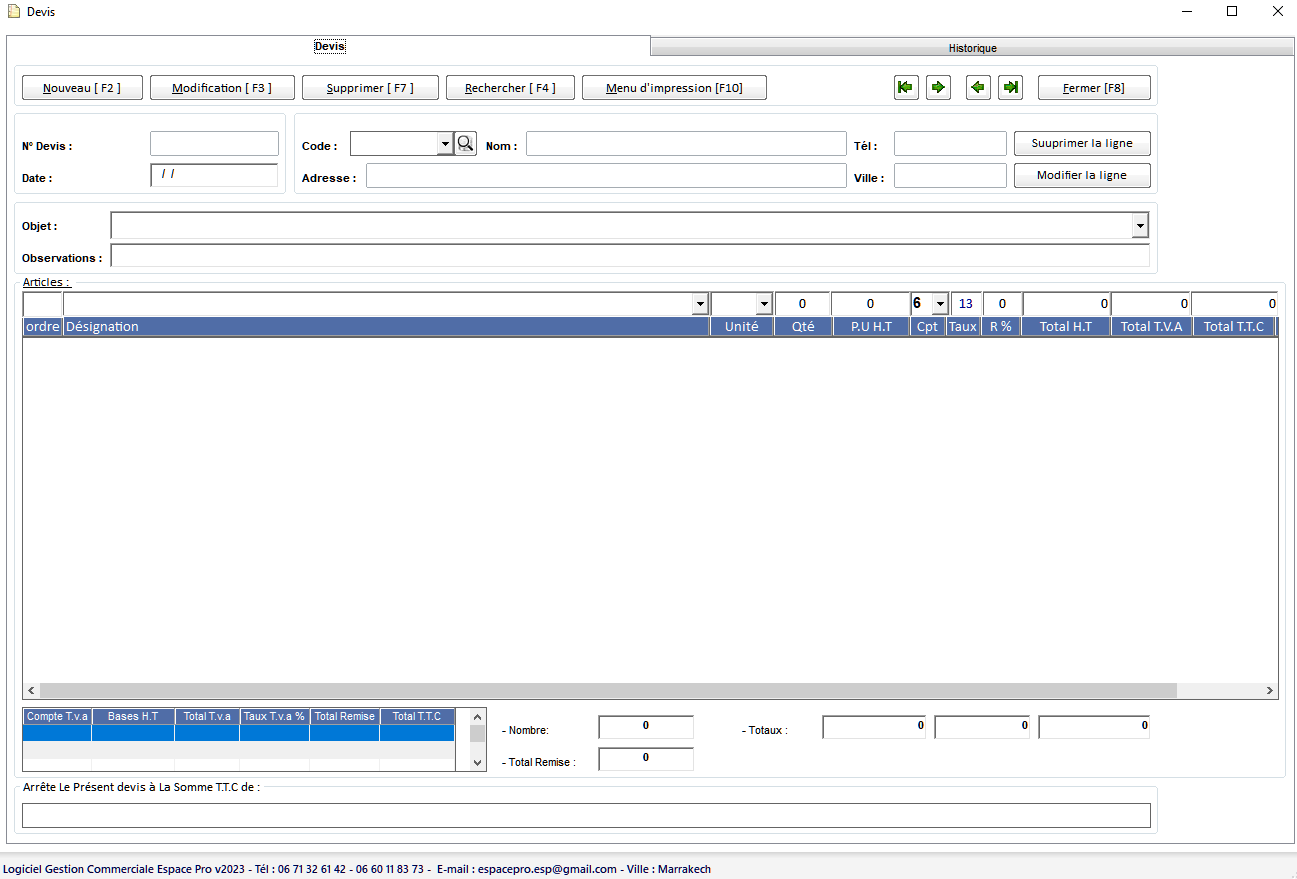
Task: Click Modification [F3] button
Action: tap(222, 88)
